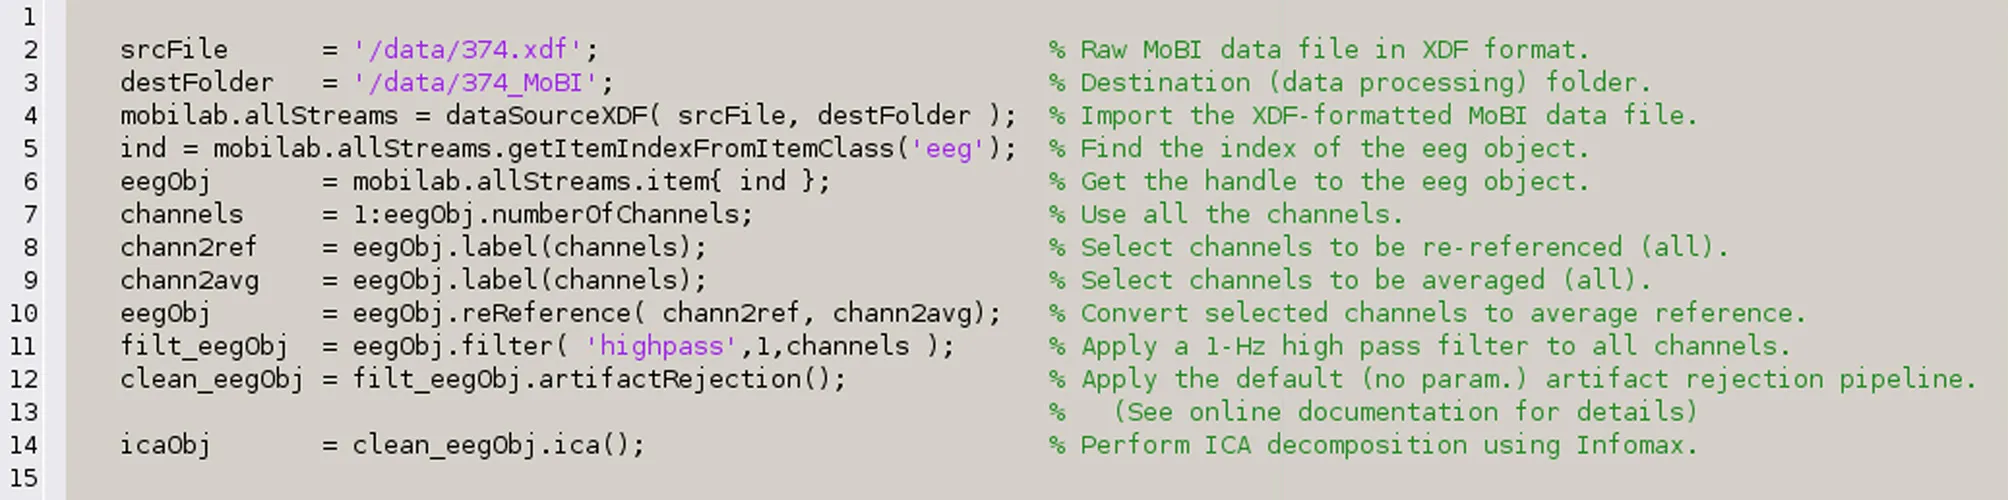Viewport: 2008px width, 500px height.
Task: Click the '/data/374.xdf' string literal
Action: click(468, 50)
